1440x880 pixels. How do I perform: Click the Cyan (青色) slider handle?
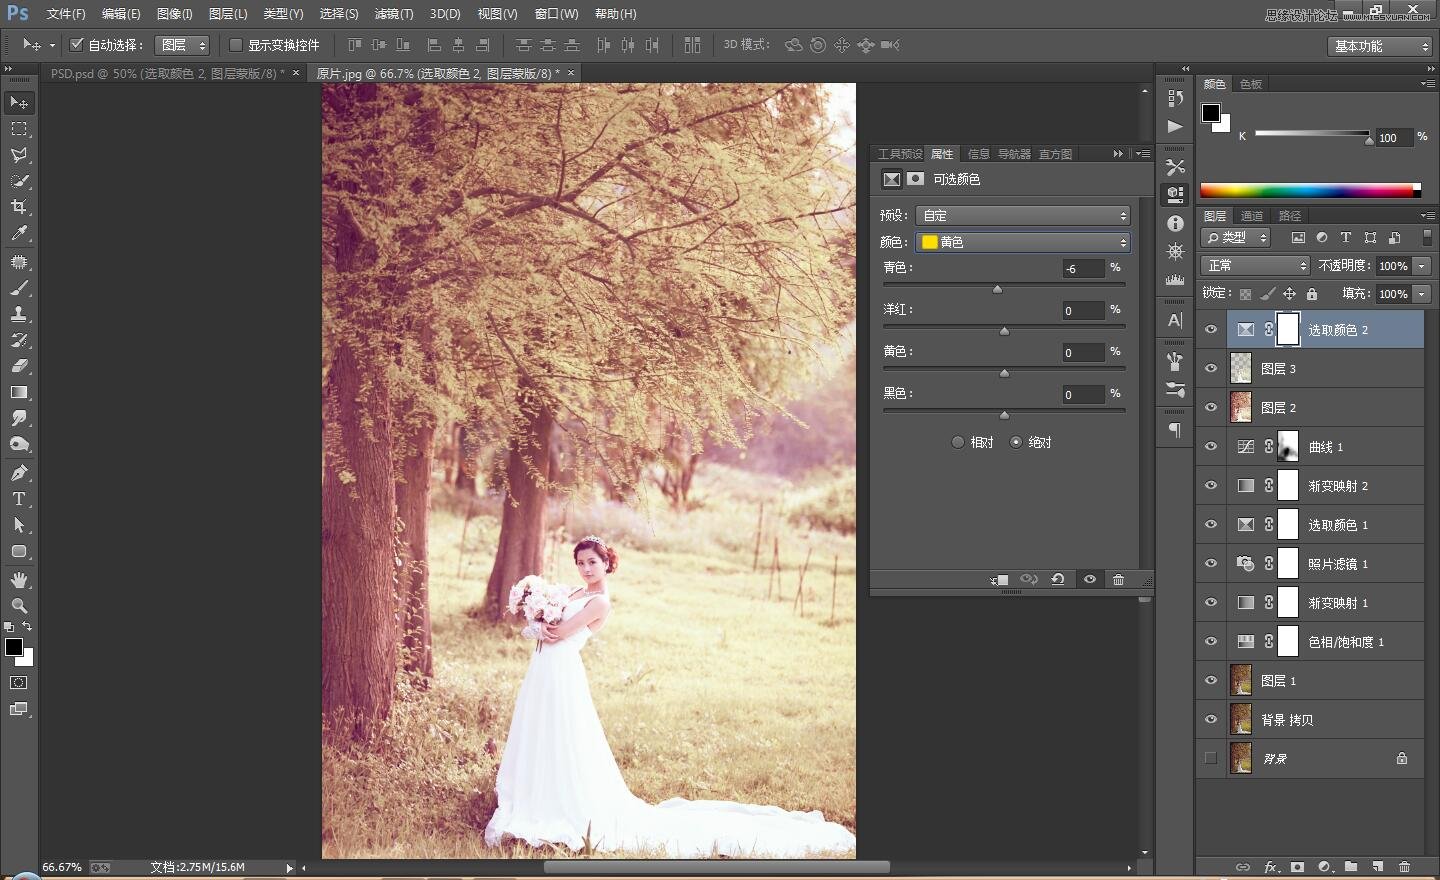tap(997, 289)
